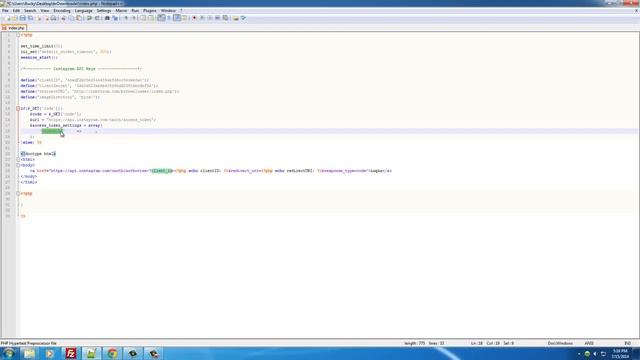Toggle word wrap in the toolbar
The image size is (640, 360).
(161, 18)
